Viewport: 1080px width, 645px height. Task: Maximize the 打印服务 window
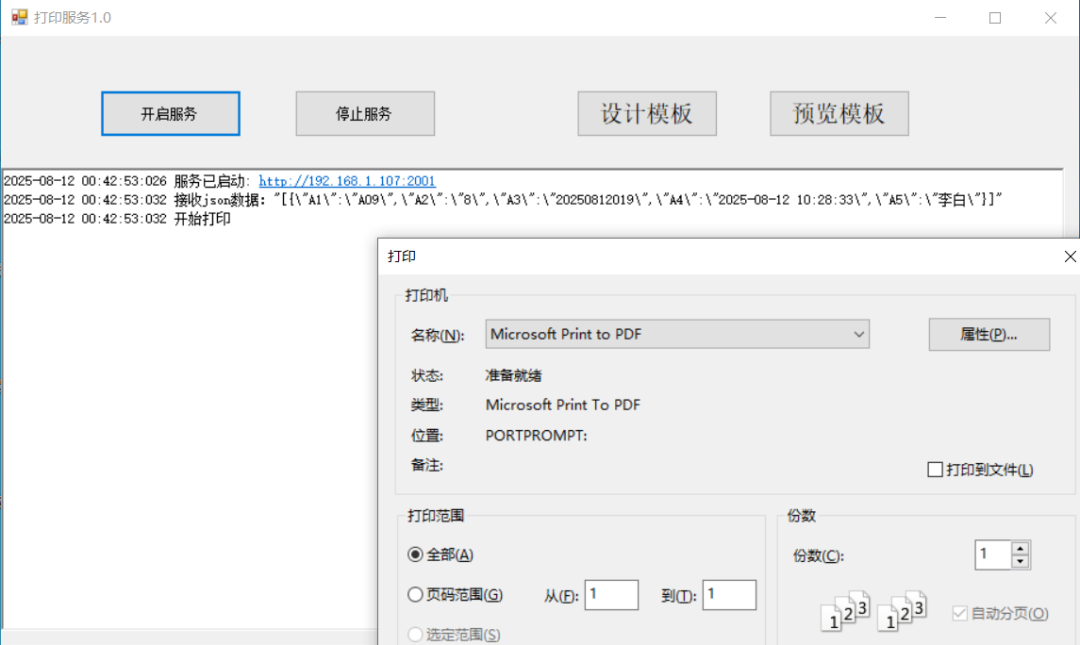(x=995, y=18)
